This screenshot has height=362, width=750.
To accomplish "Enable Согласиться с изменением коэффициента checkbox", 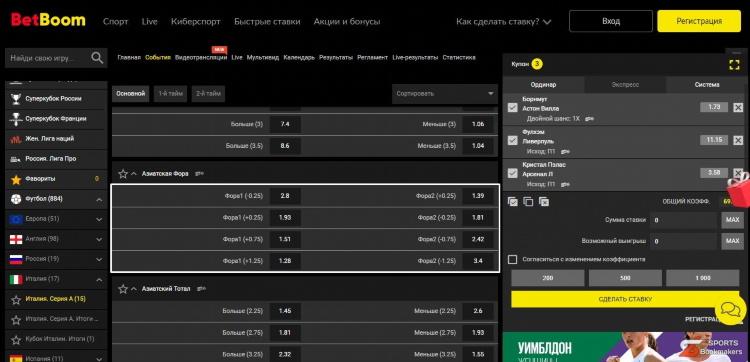I will click(513, 259).
